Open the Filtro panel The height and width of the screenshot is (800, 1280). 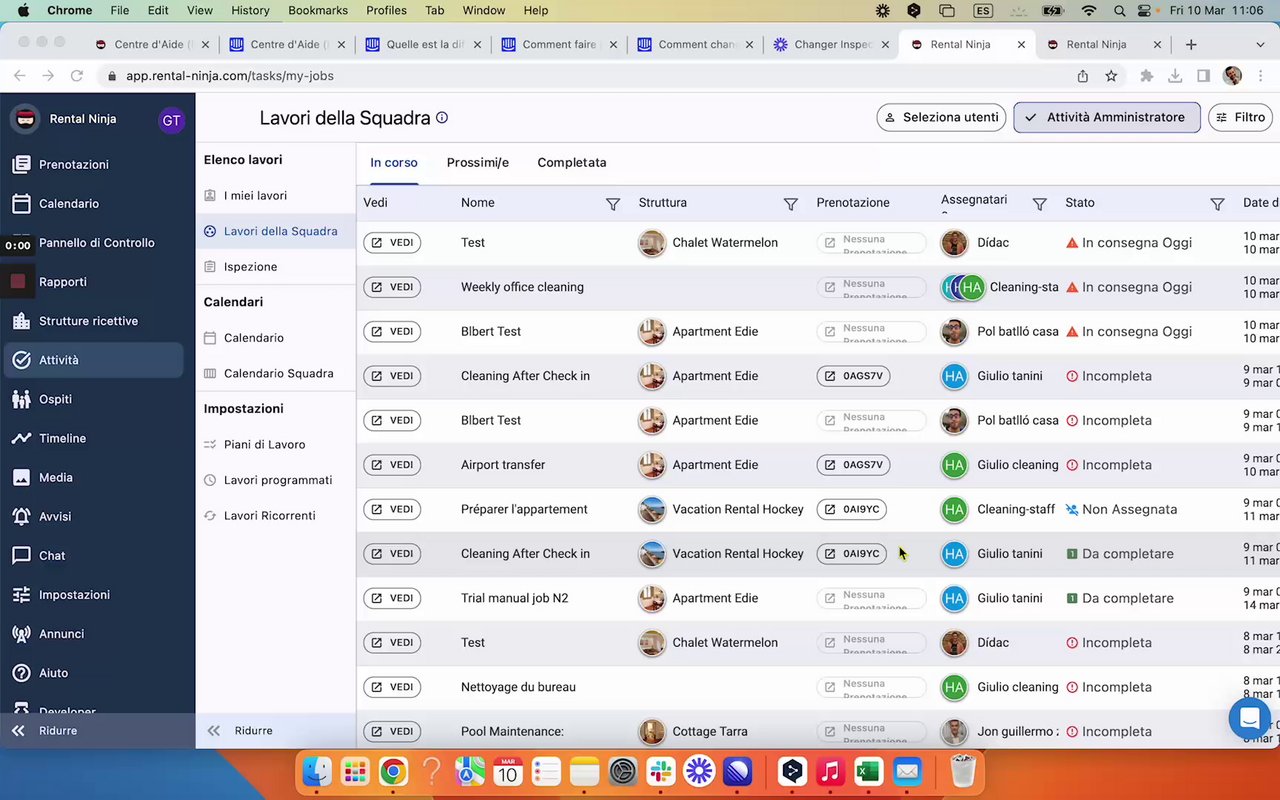coord(1240,117)
